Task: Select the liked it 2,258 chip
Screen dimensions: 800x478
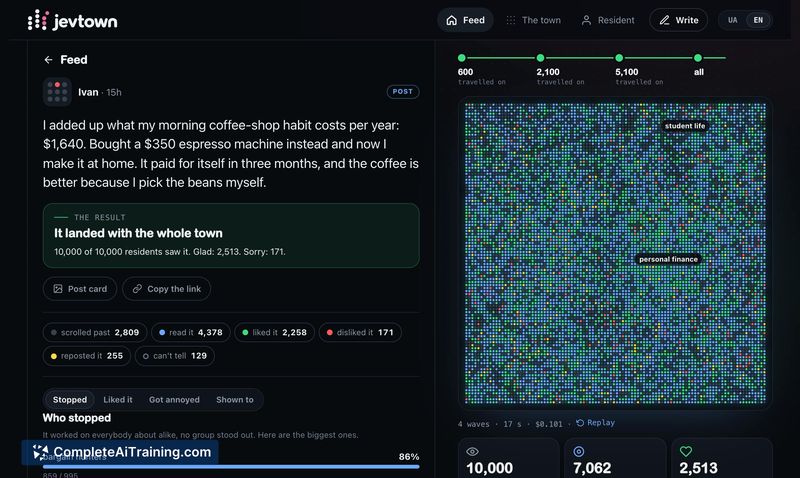Action: (x=274, y=333)
